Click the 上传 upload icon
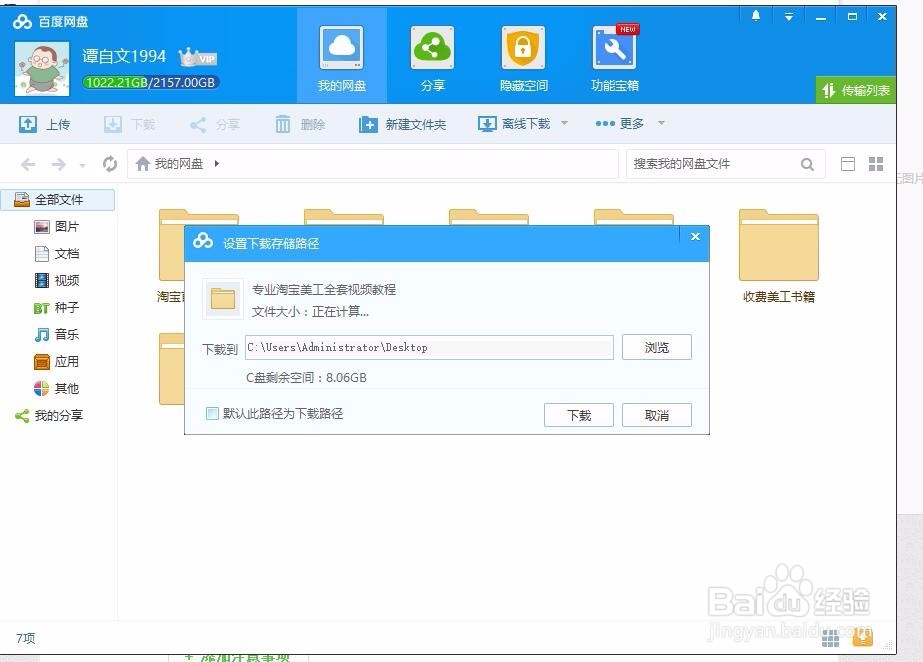 [28, 124]
